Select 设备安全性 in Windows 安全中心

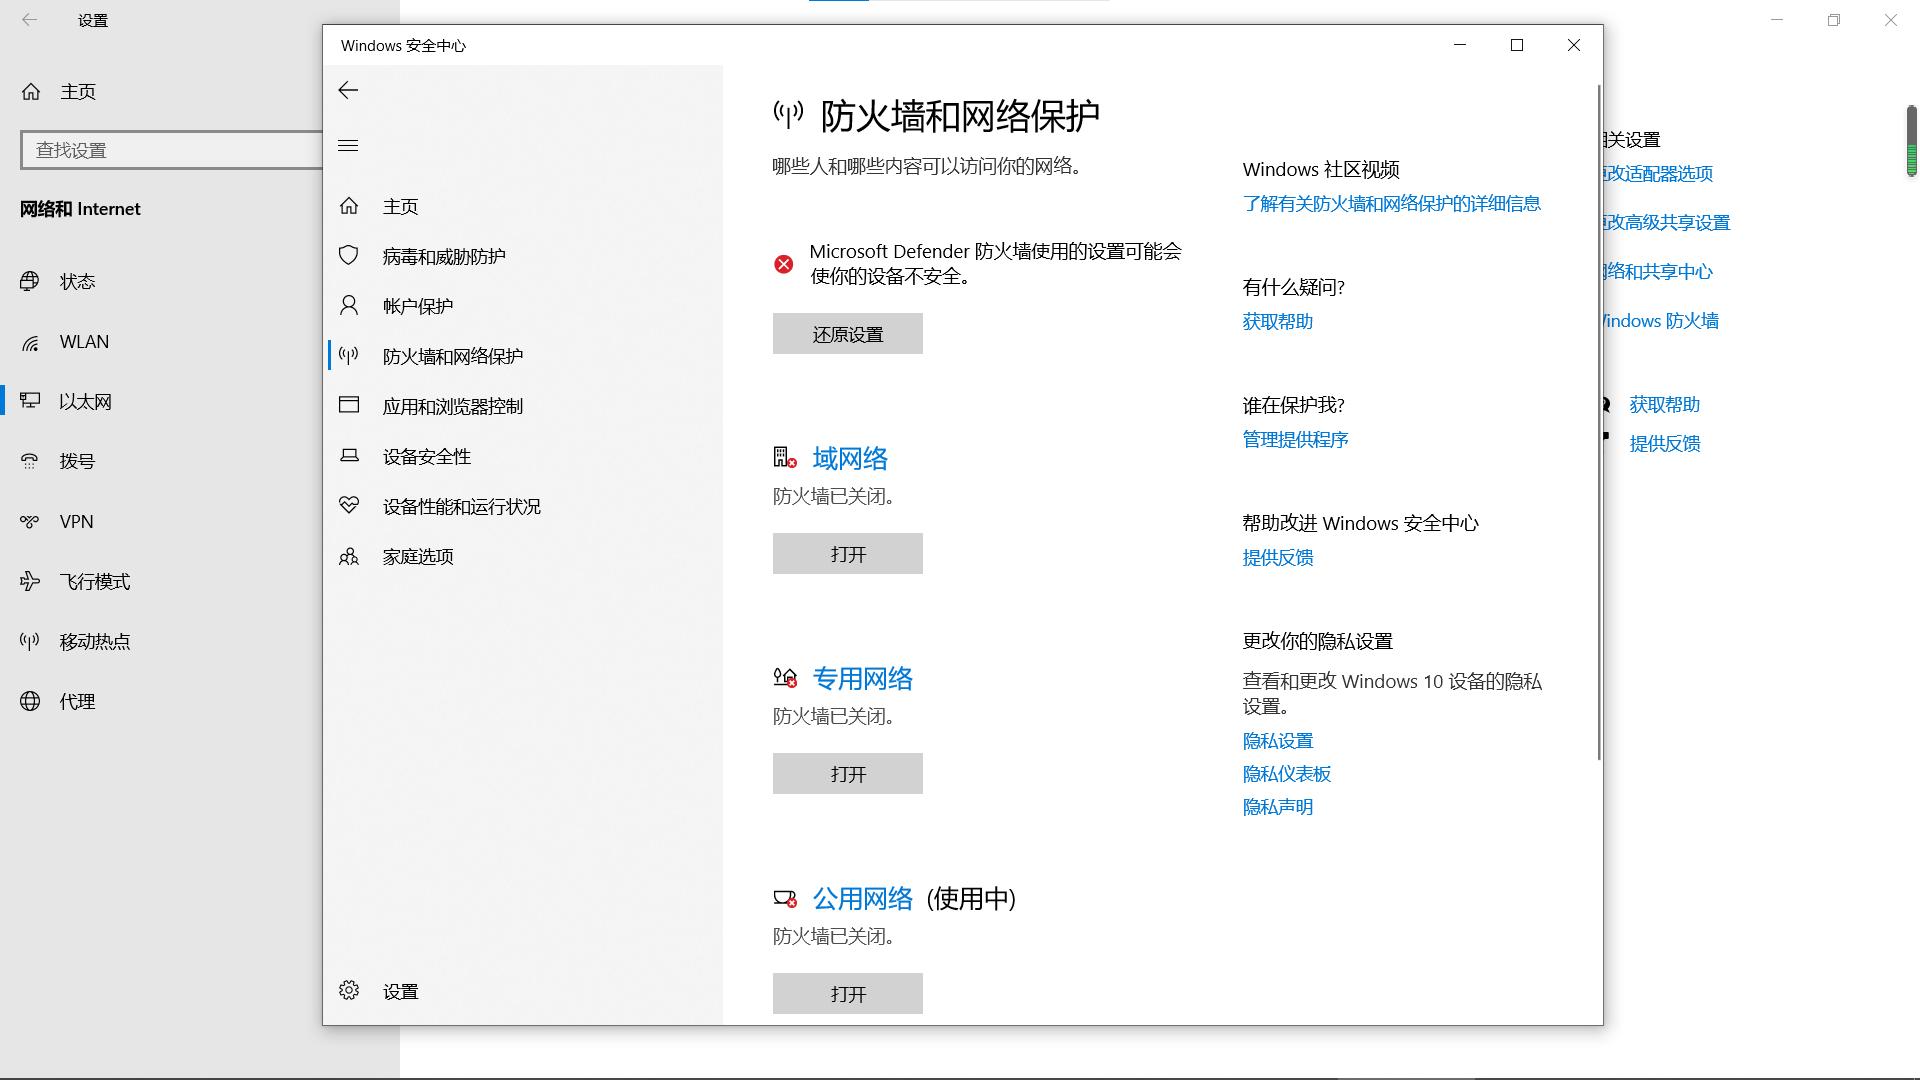tap(424, 456)
